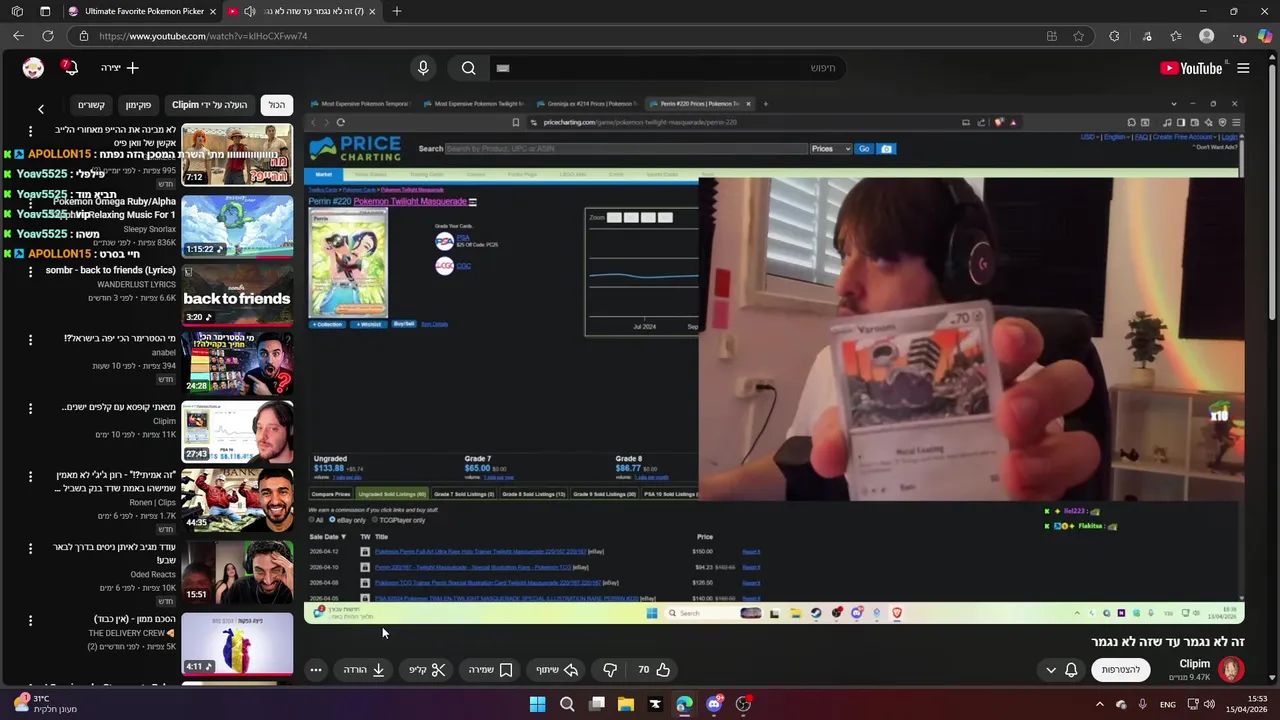Screen dimensions: 1280x720
Task: Open the YouTube notifications bell
Action: pyautogui.click(x=69, y=68)
